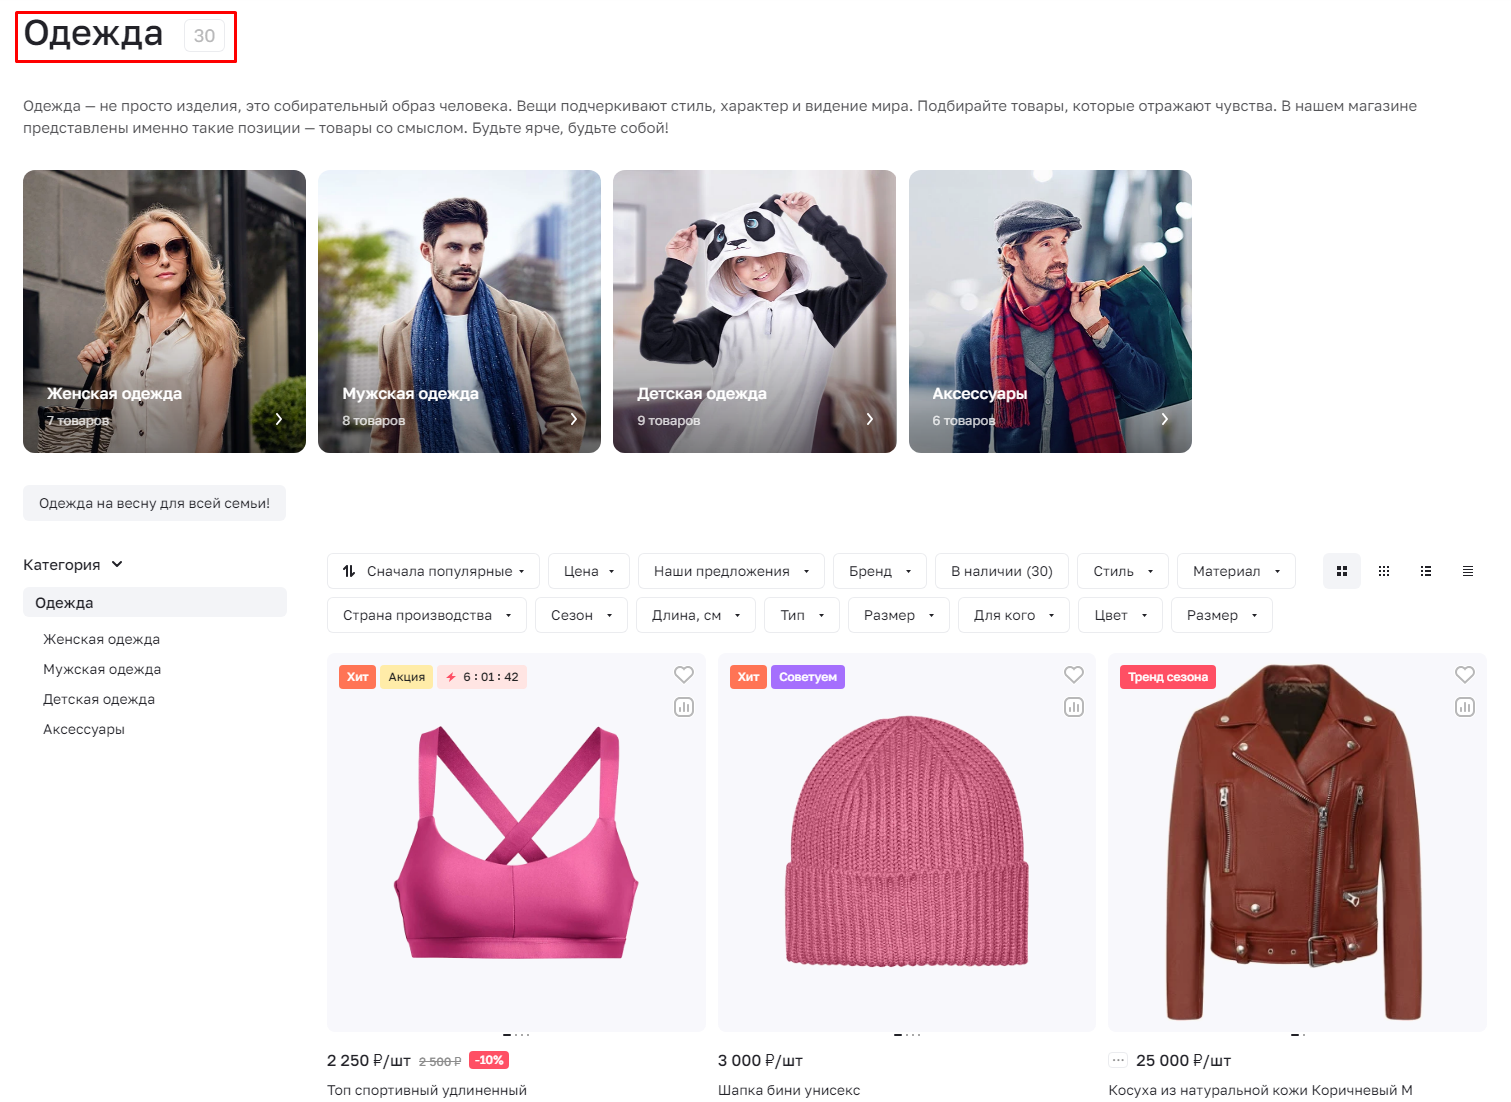The image size is (1511, 1102).
Task: Open Наши предложения filter dropdown
Action: click(x=731, y=571)
